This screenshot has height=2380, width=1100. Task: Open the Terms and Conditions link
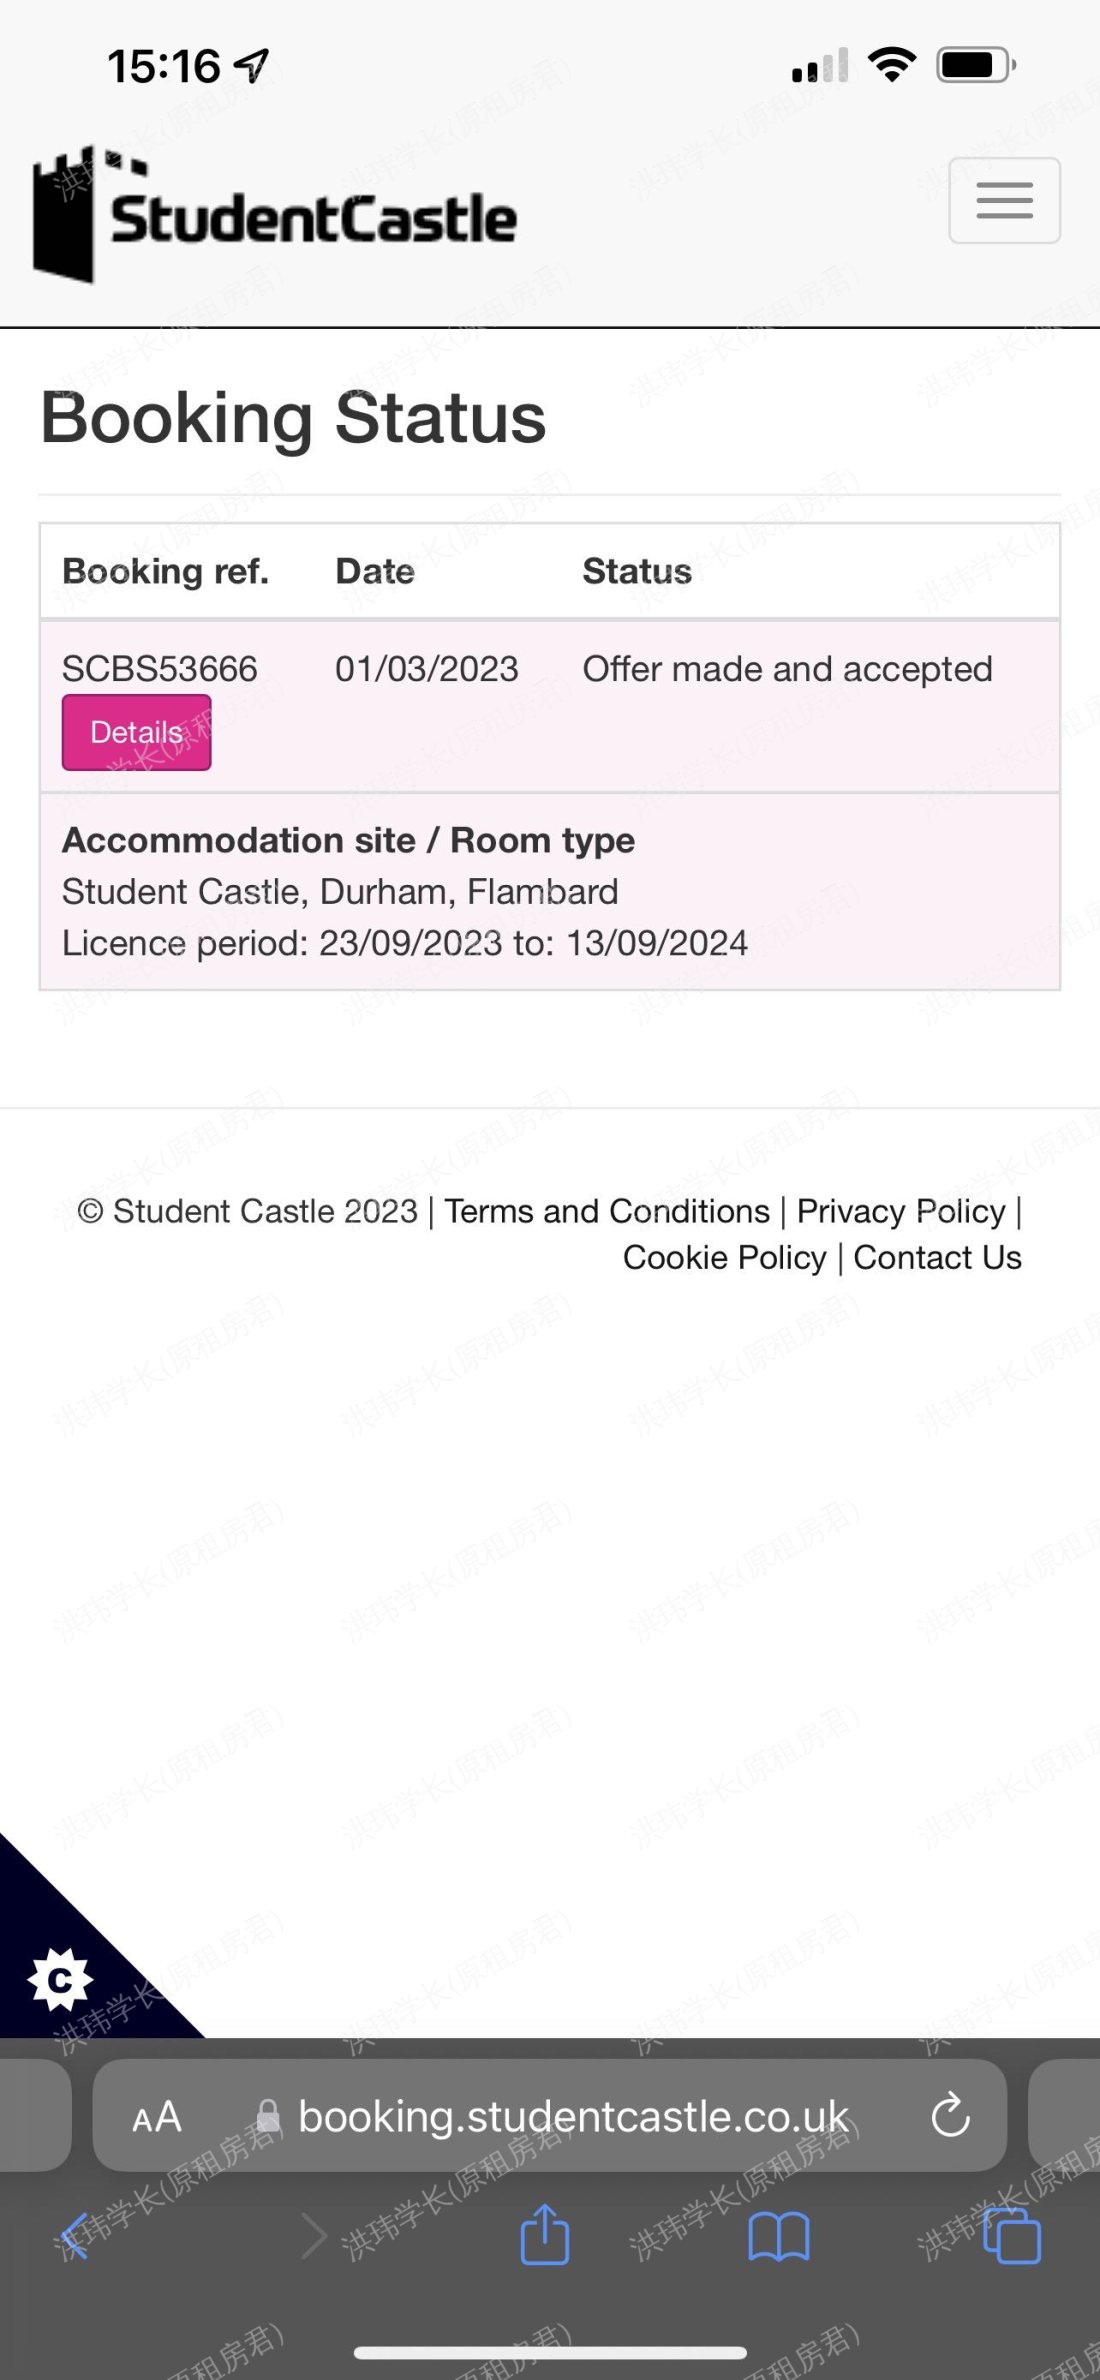(607, 1211)
